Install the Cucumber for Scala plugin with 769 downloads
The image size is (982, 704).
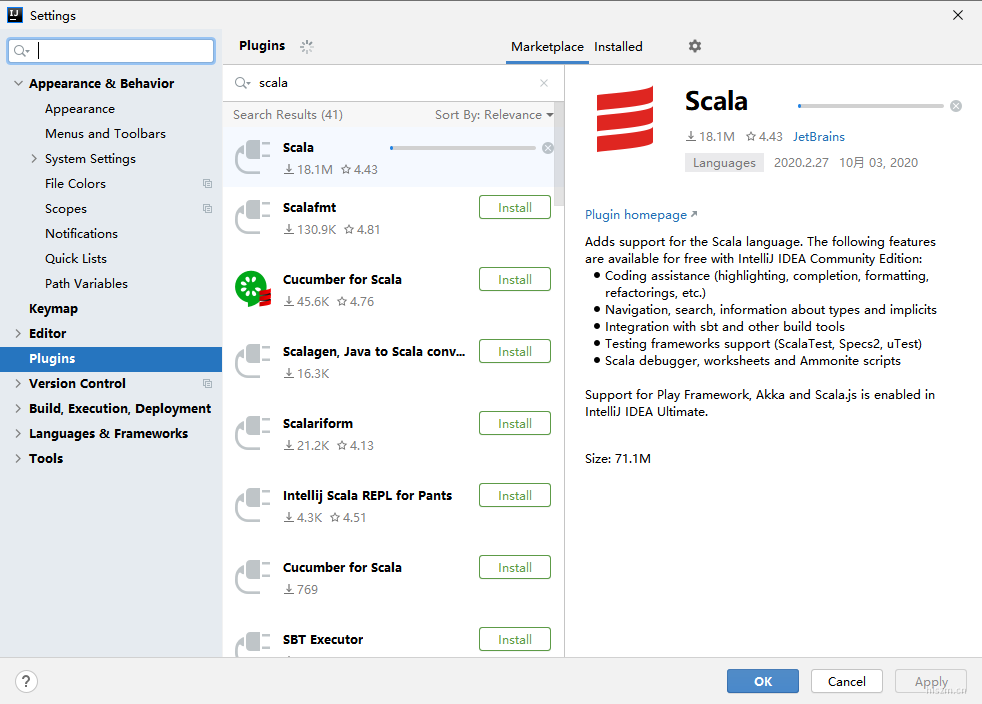click(x=515, y=567)
